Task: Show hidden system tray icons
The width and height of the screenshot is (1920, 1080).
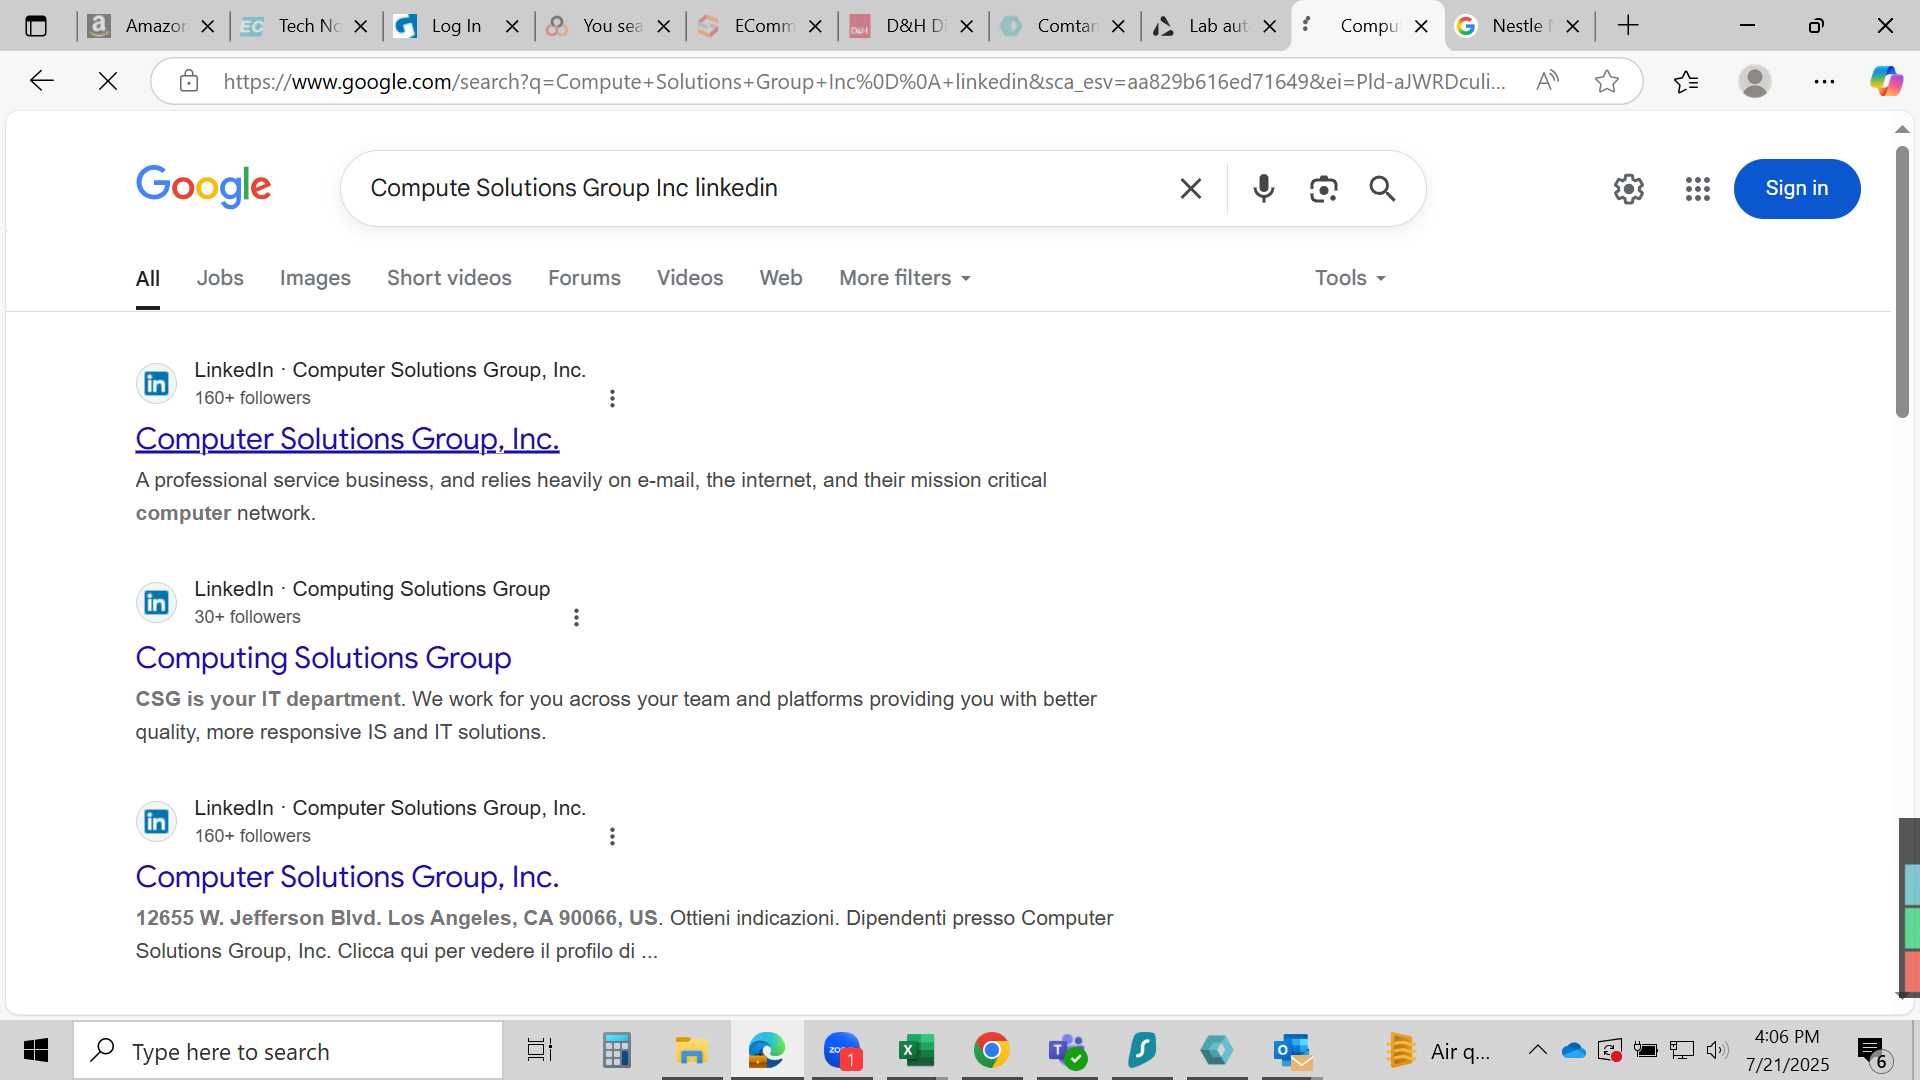Action: pyautogui.click(x=1538, y=1050)
